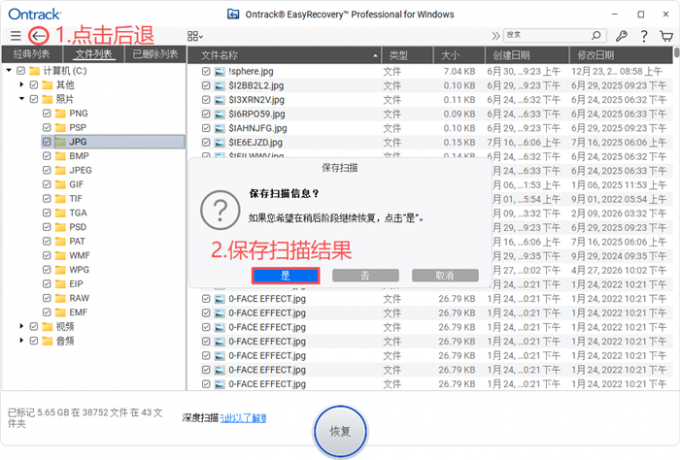Select the 0.15 KB size cell

pyautogui.click(x=459, y=142)
